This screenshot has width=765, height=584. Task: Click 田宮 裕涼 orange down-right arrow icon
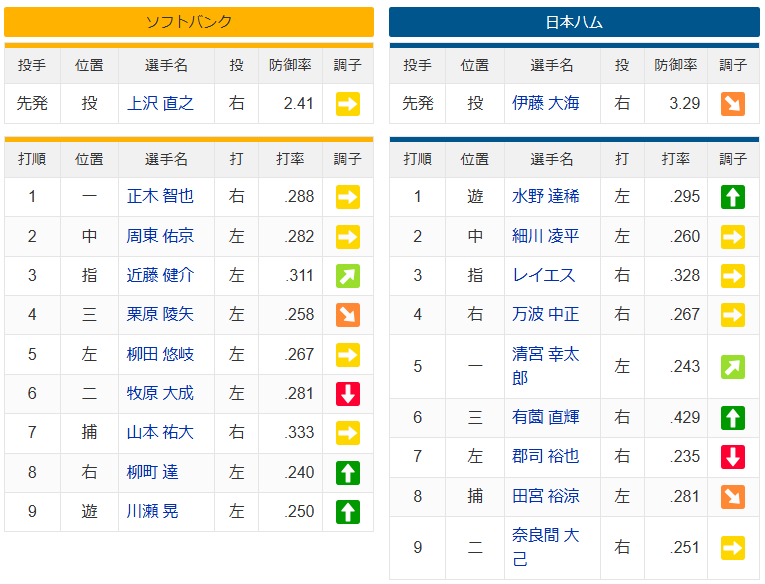(x=733, y=497)
